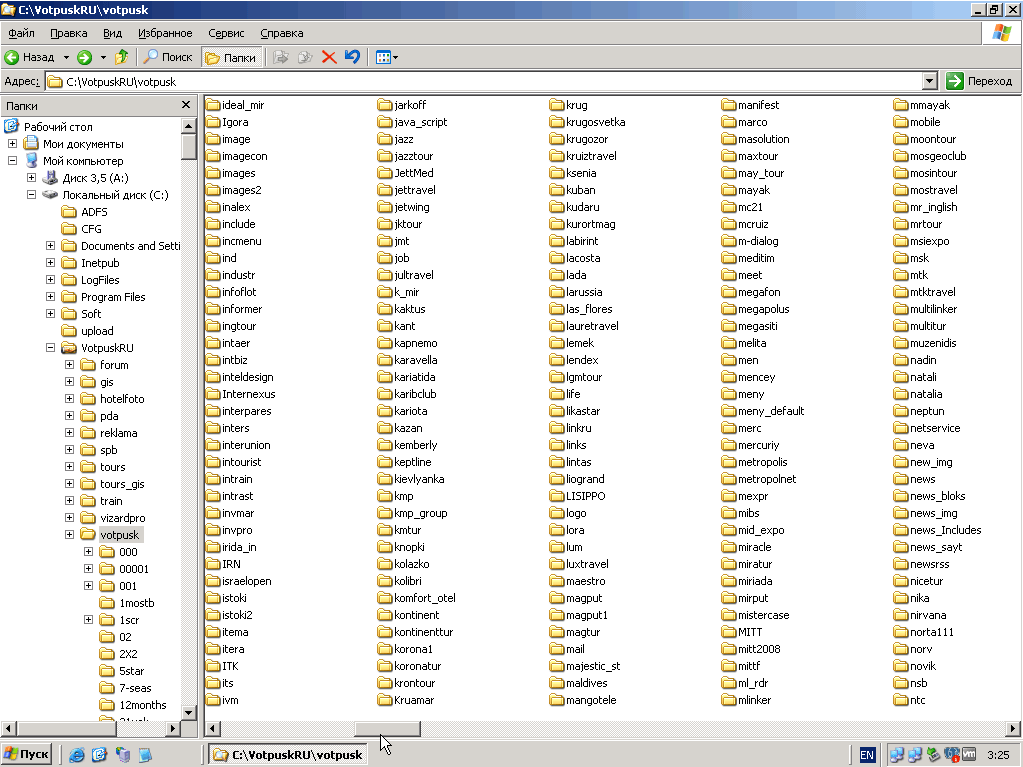
Task: Open the Views icon dropdown
Action: coord(387,57)
